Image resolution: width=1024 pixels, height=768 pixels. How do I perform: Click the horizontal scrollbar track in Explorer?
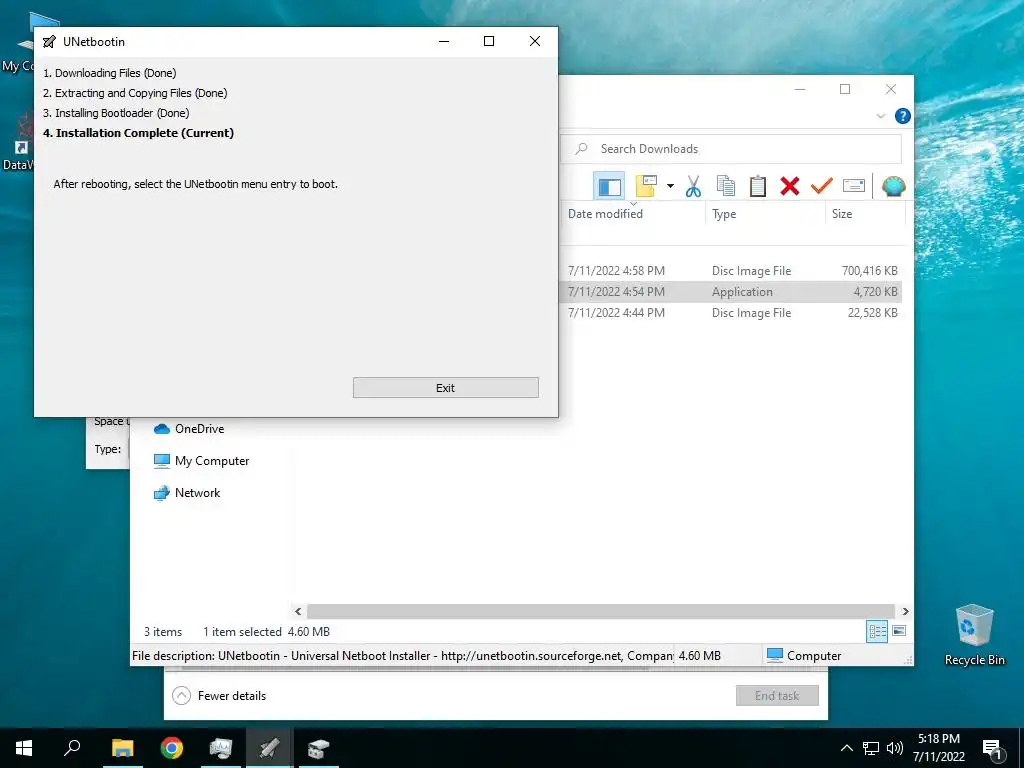pos(601,611)
